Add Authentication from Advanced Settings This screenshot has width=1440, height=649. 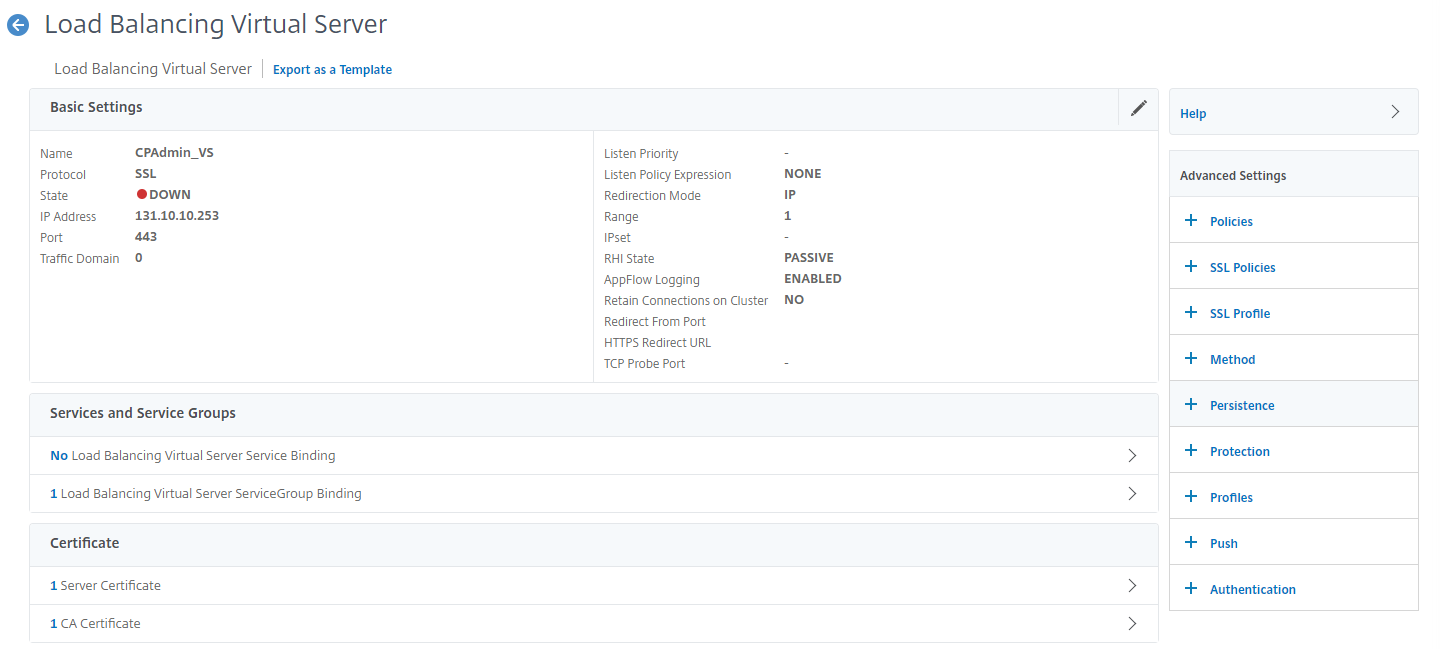(x=1252, y=590)
